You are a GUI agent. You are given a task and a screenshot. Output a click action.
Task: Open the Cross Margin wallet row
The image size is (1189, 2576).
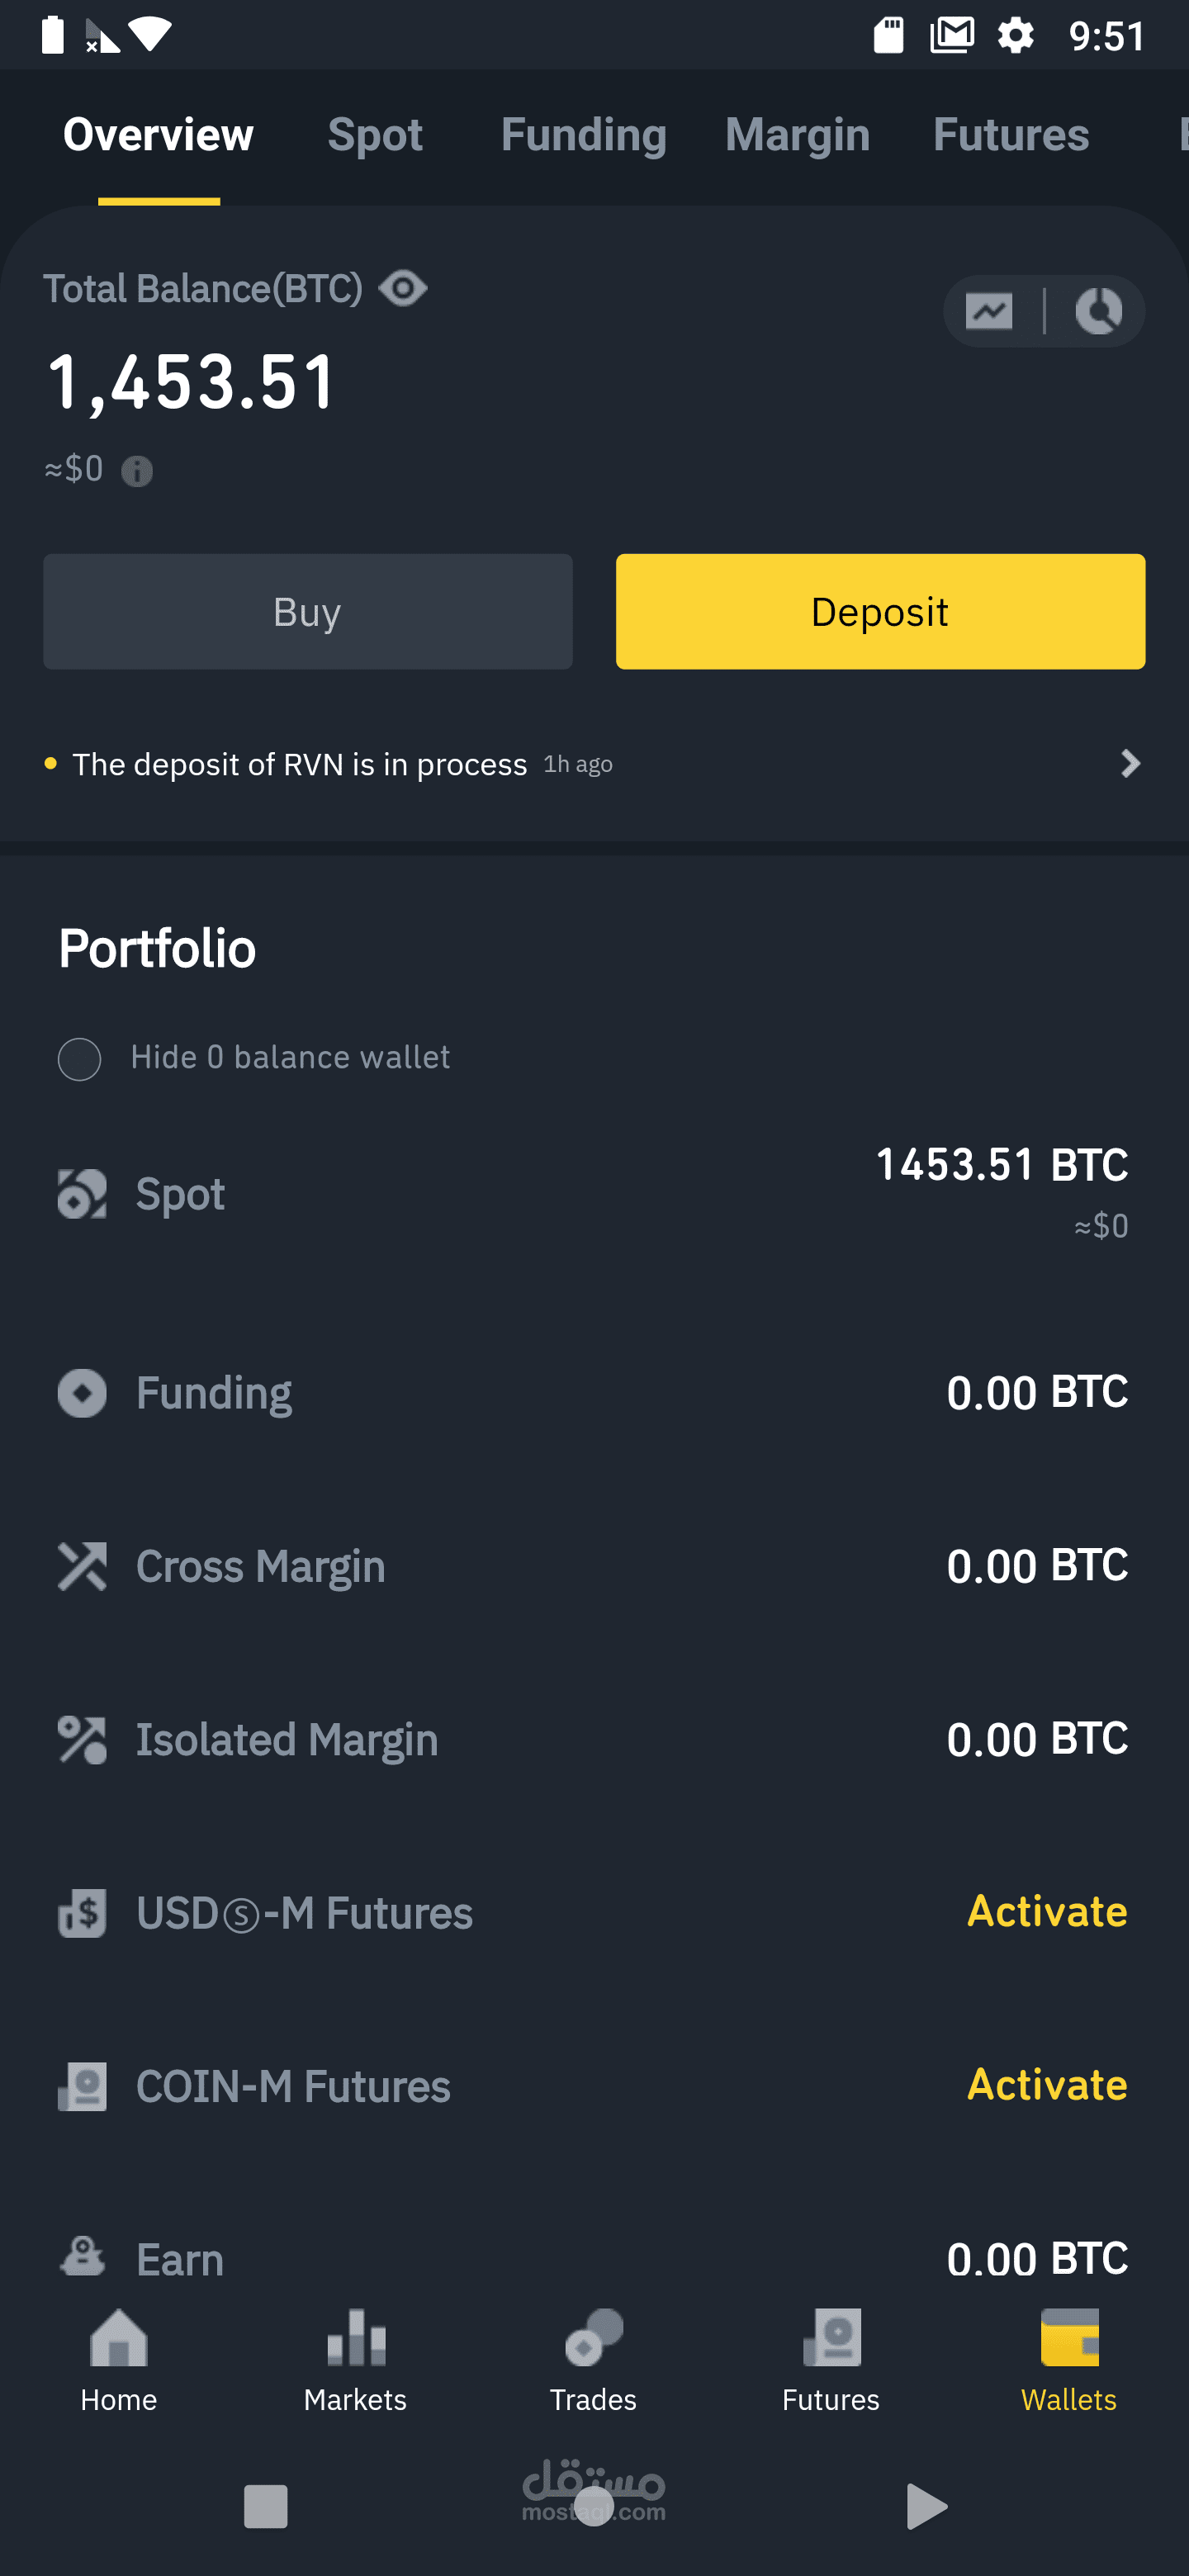[594, 1566]
